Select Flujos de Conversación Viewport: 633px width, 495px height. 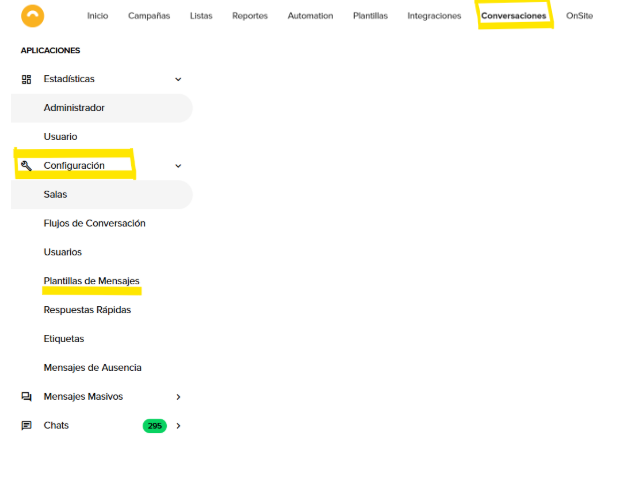[94, 223]
